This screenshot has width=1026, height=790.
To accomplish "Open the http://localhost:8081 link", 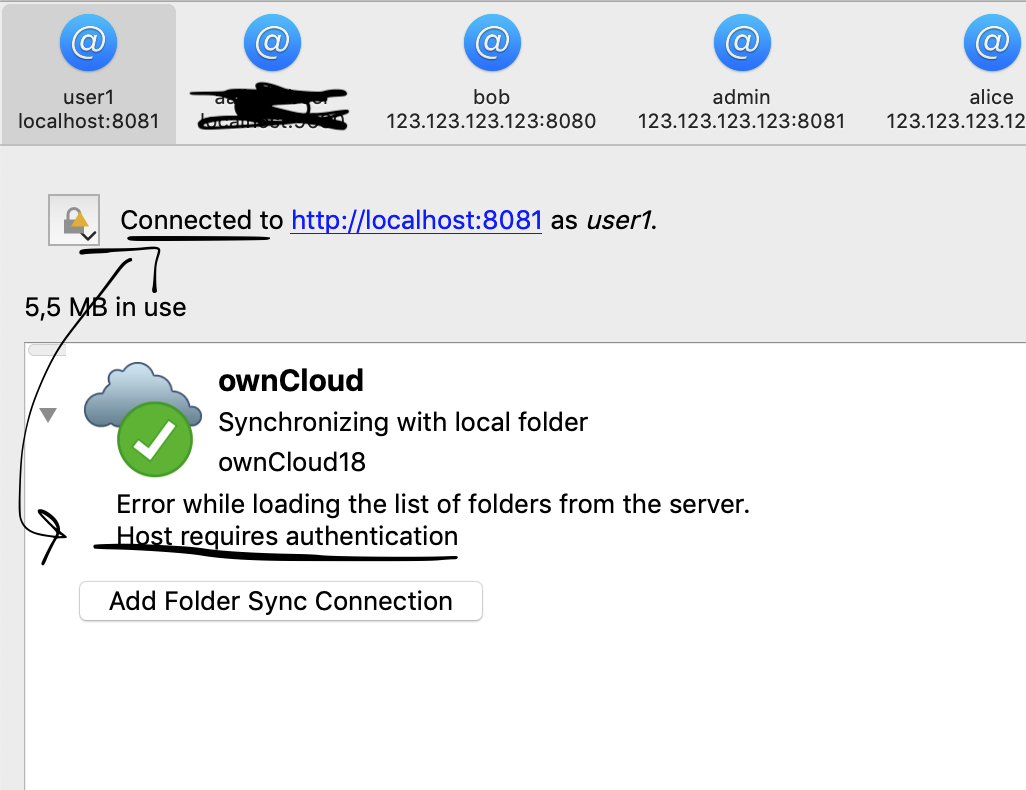I will [416, 220].
